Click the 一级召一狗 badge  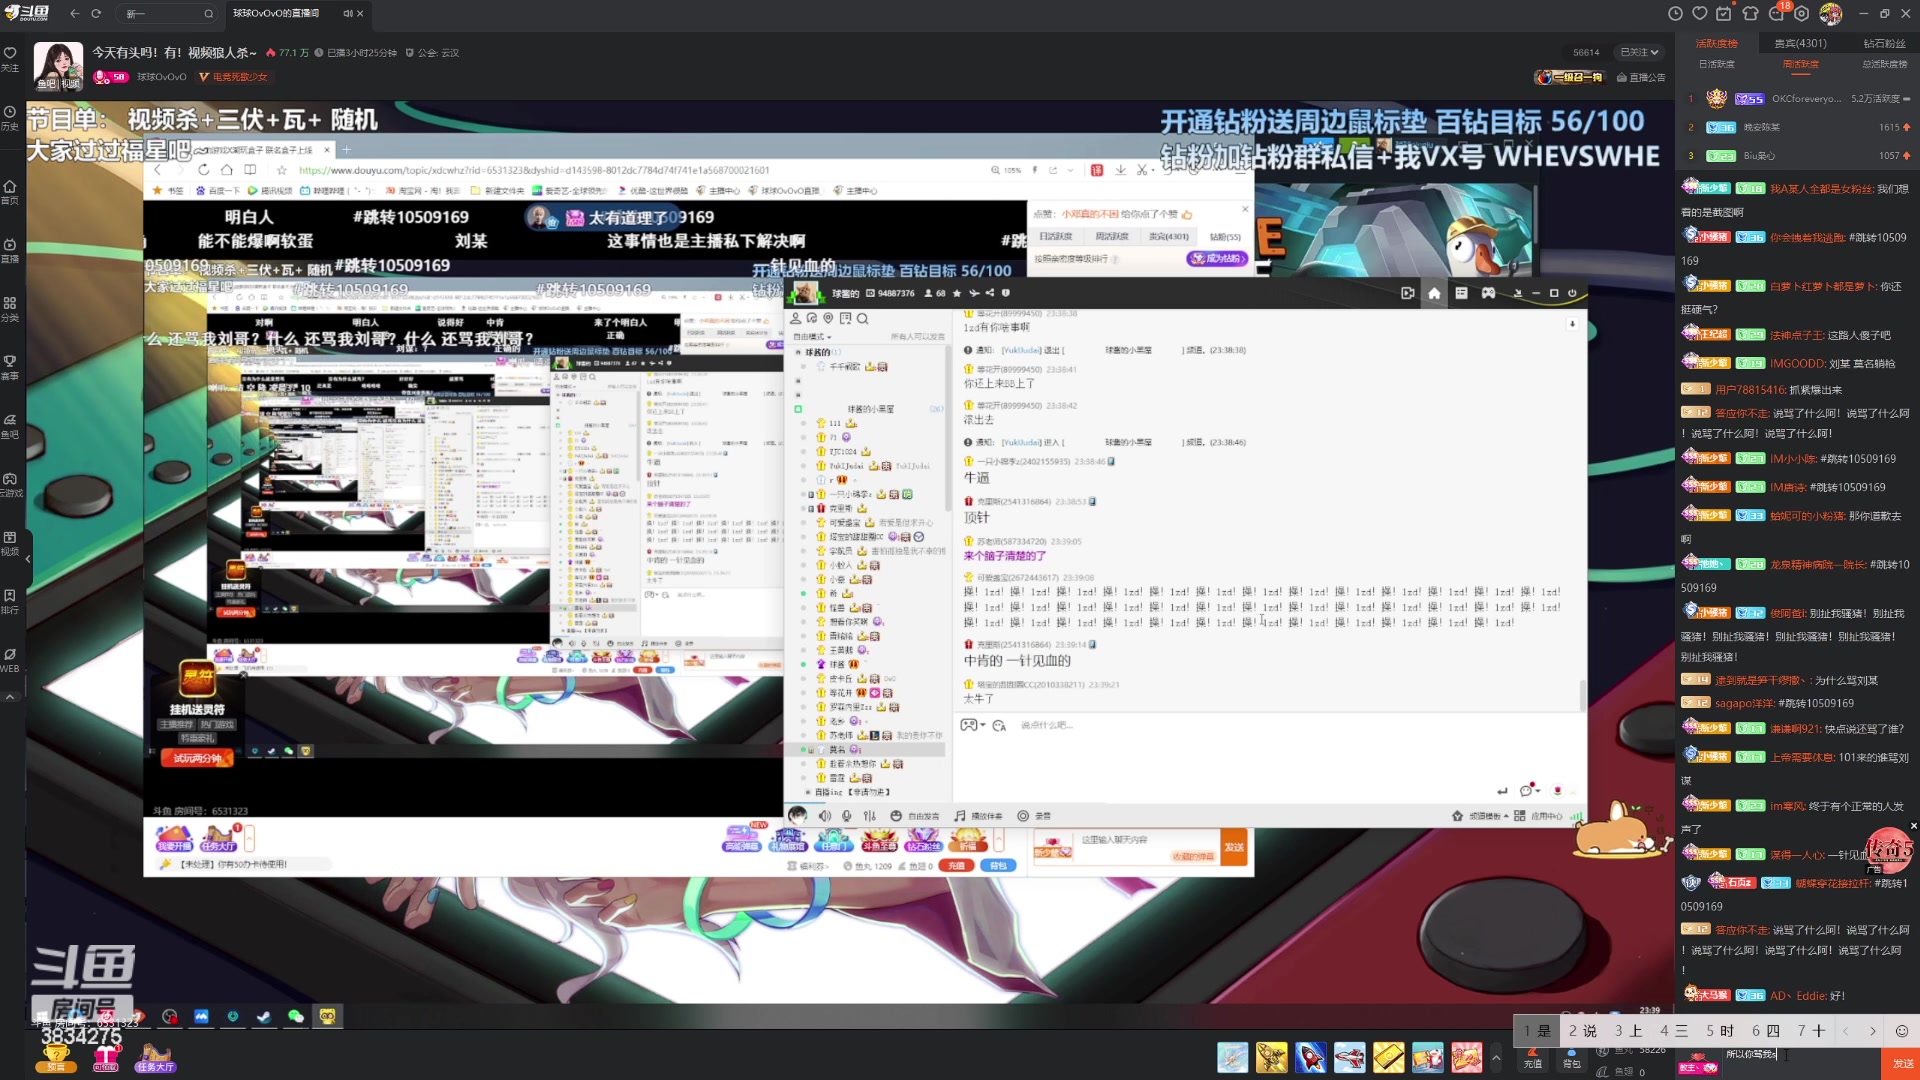click(1570, 77)
